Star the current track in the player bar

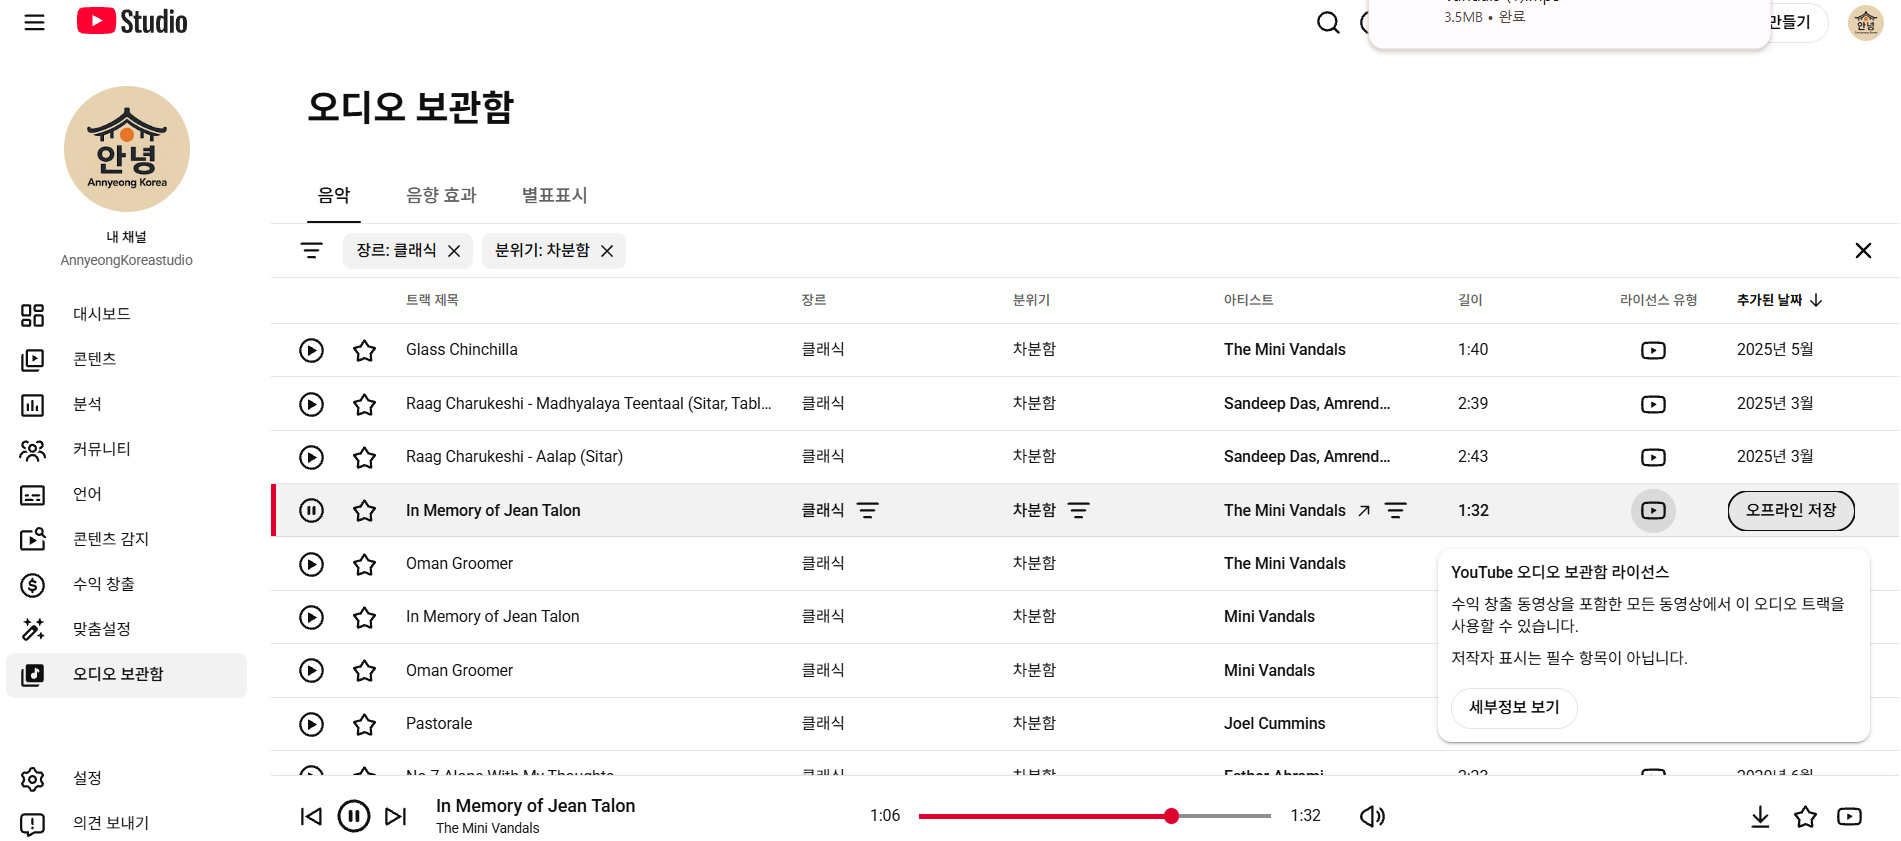coord(1805,817)
